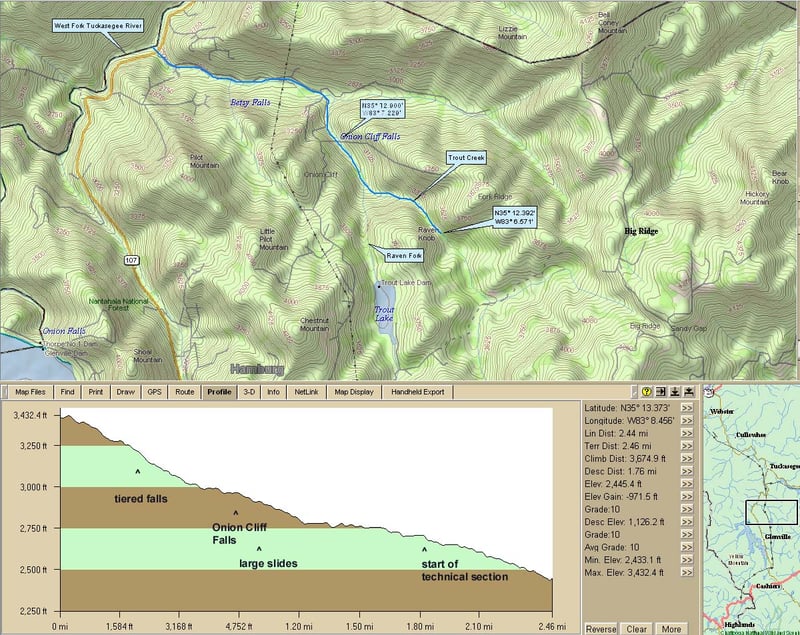Click the Clear button
This screenshot has width=800, height=635.
pyautogui.click(x=636, y=629)
